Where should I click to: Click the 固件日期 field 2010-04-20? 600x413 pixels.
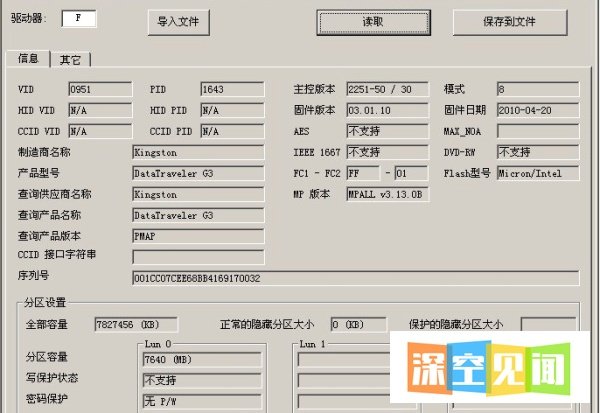[538, 110]
